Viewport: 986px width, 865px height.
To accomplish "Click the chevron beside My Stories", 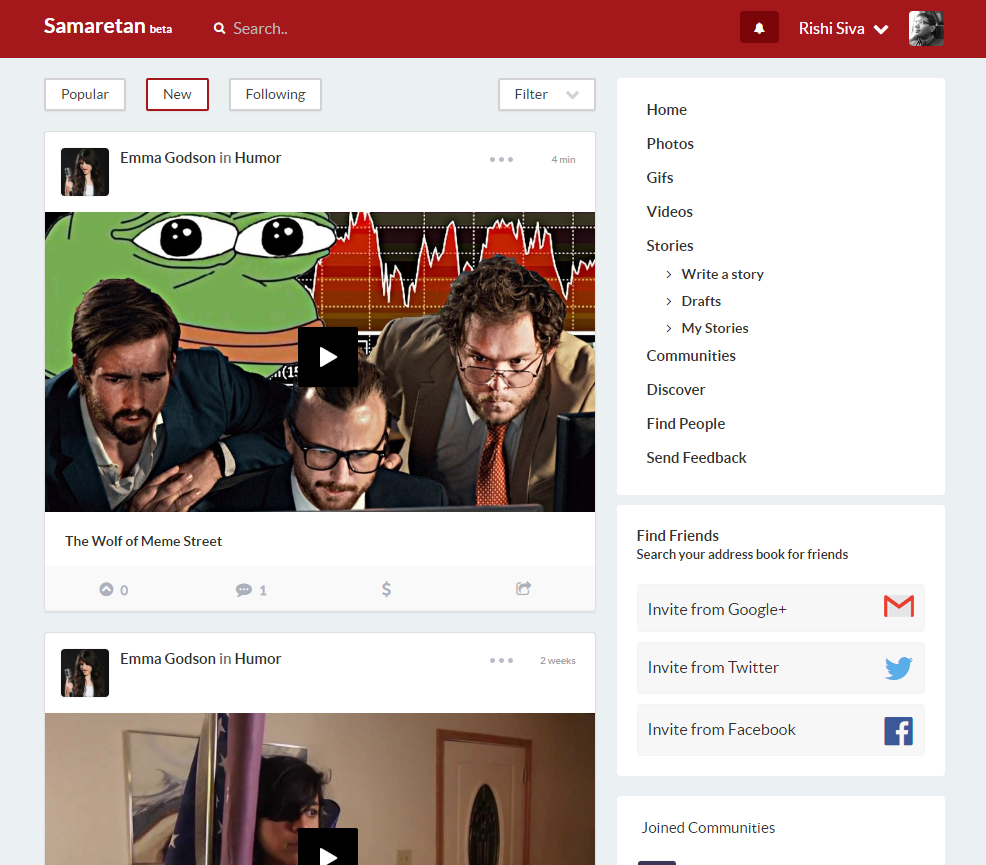I will tap(668, 329).
